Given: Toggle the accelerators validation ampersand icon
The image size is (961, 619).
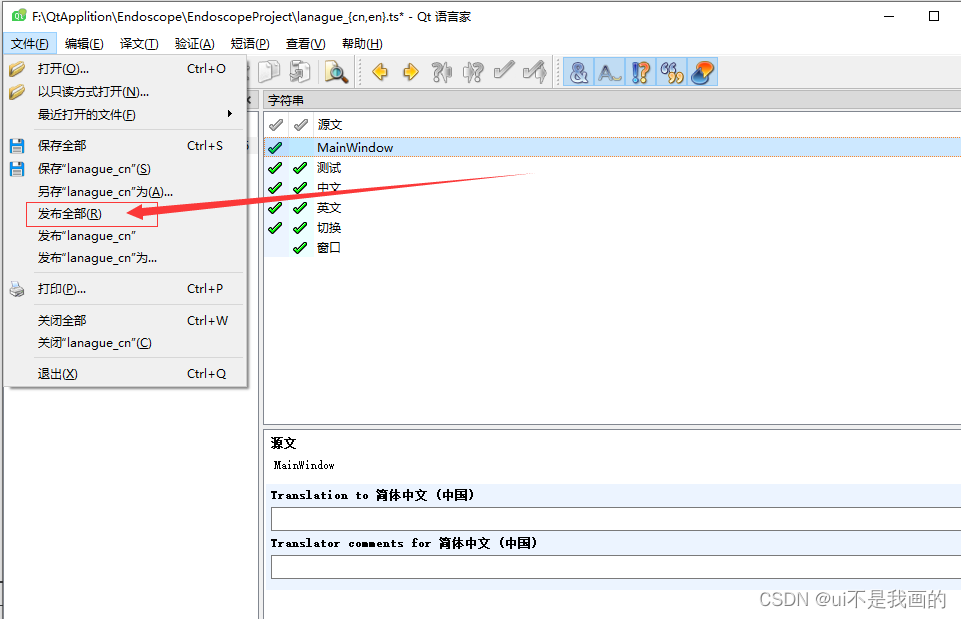Looking at the screenshot, I should (578, 71).
